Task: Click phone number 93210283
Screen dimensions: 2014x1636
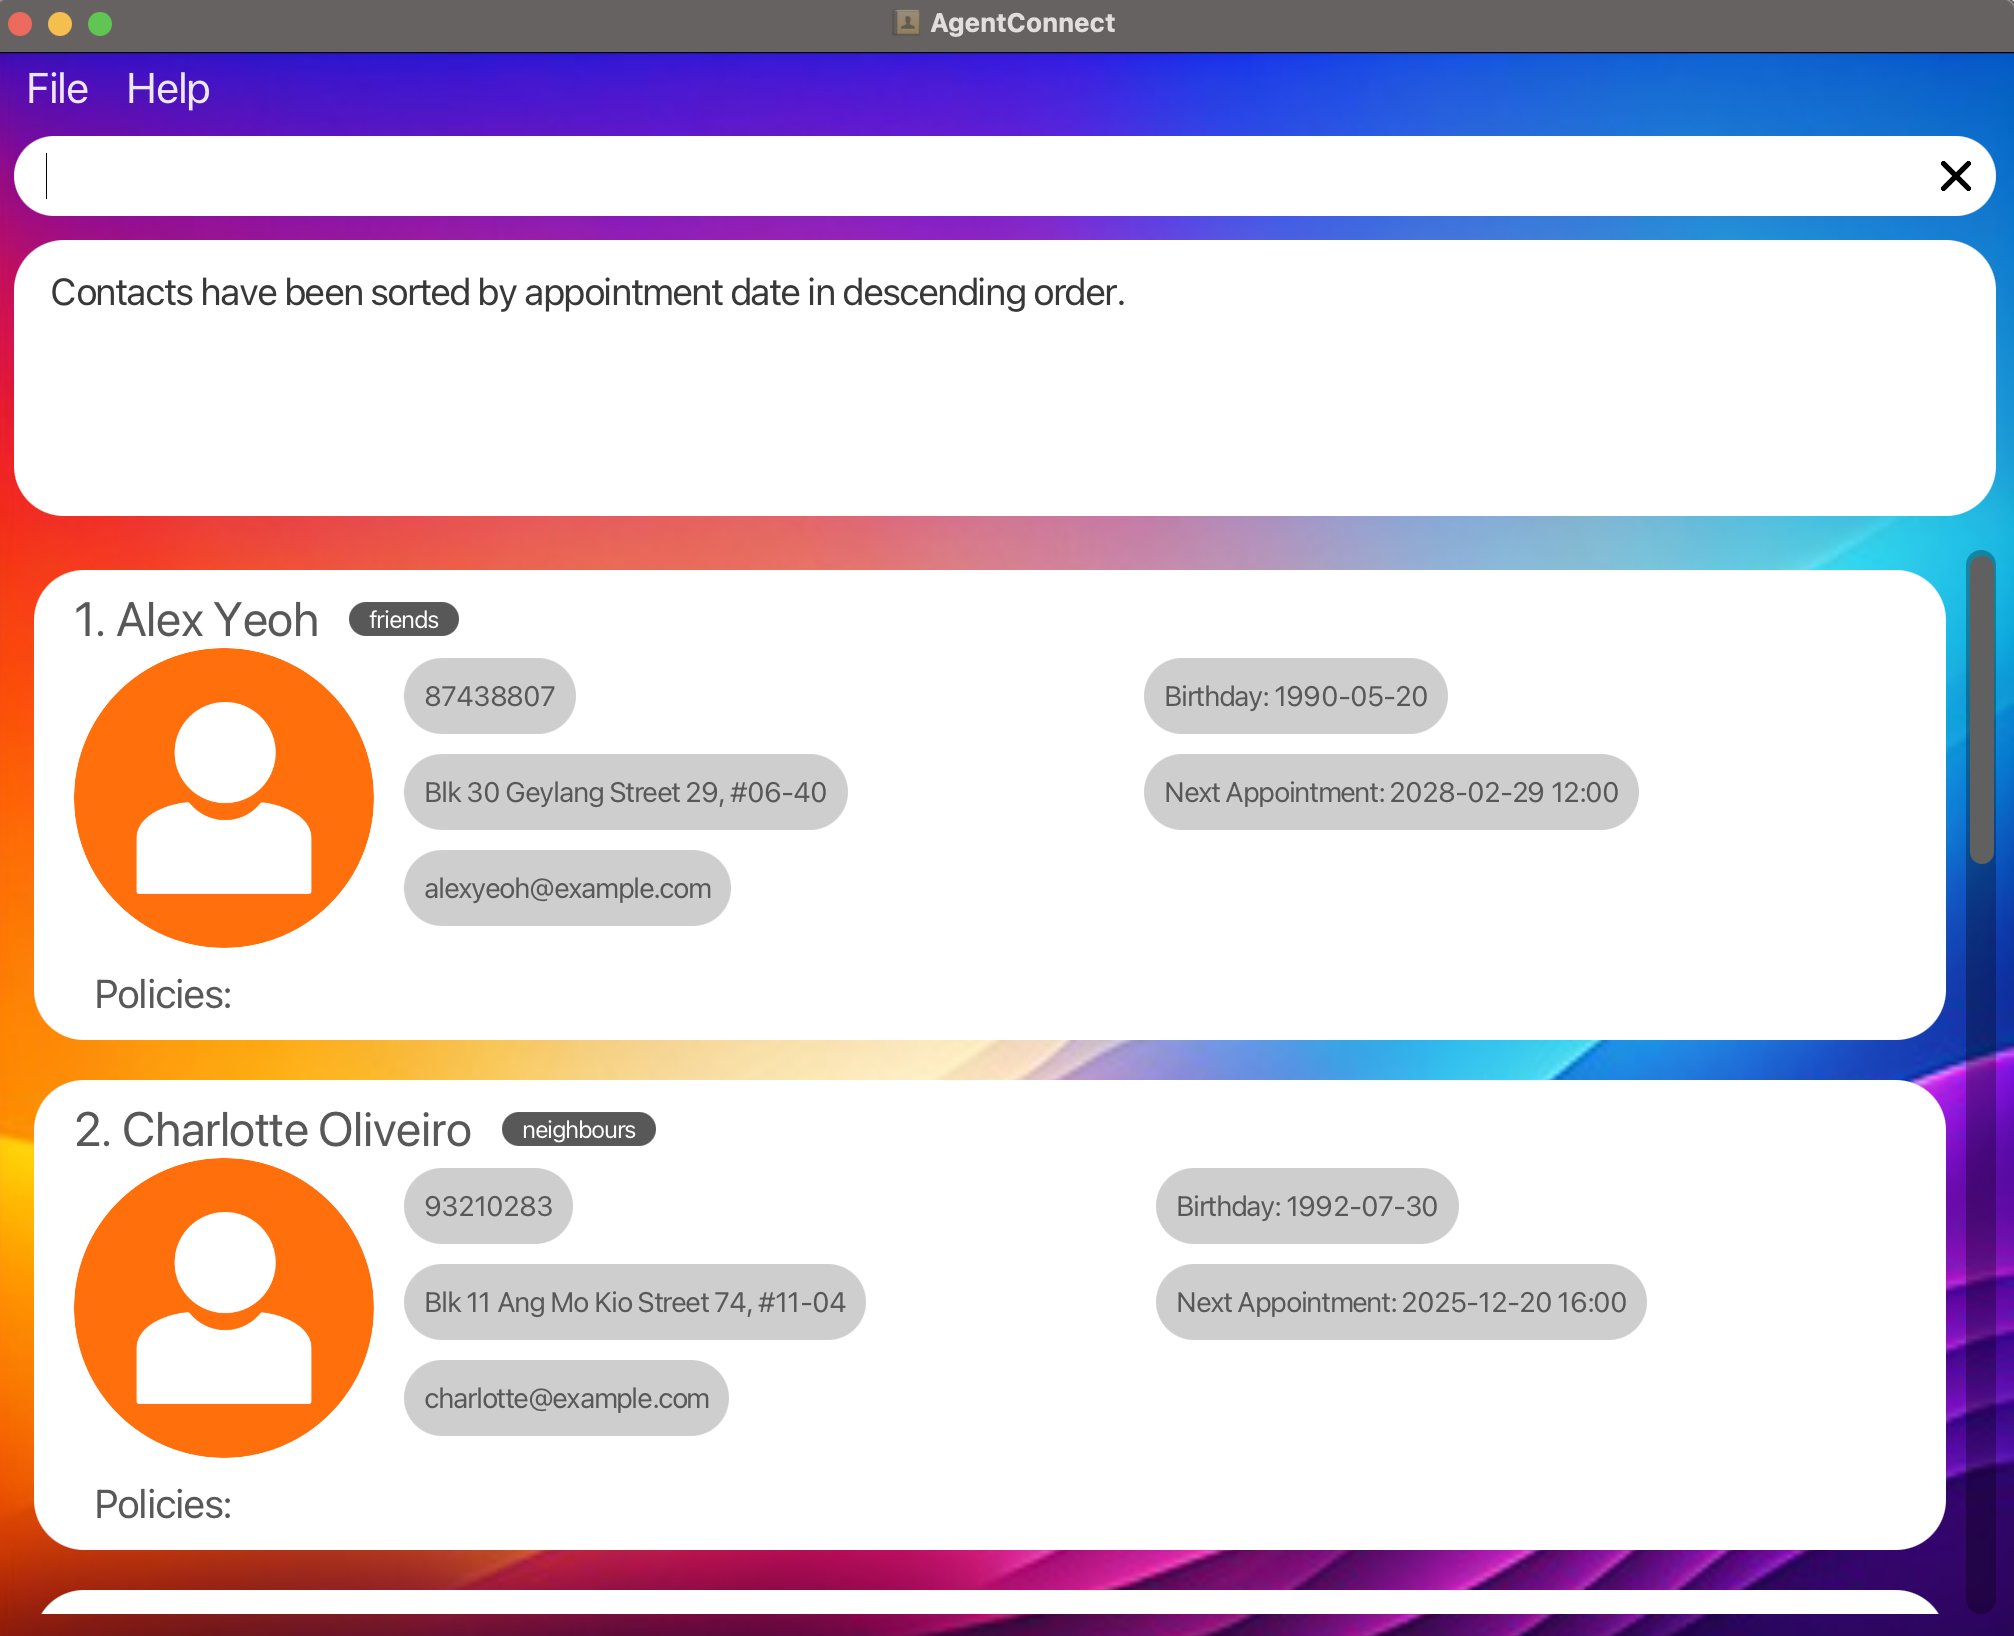Action: (488, 1206)
